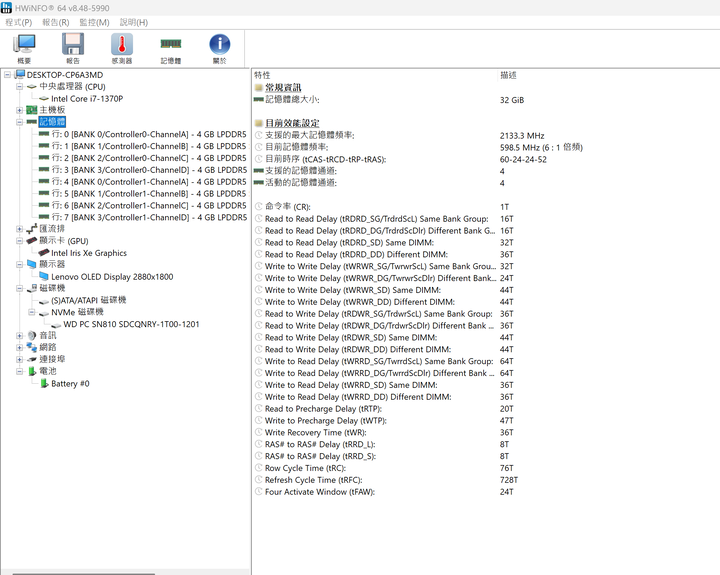Open the 程式(P) menu

(19, 22)
